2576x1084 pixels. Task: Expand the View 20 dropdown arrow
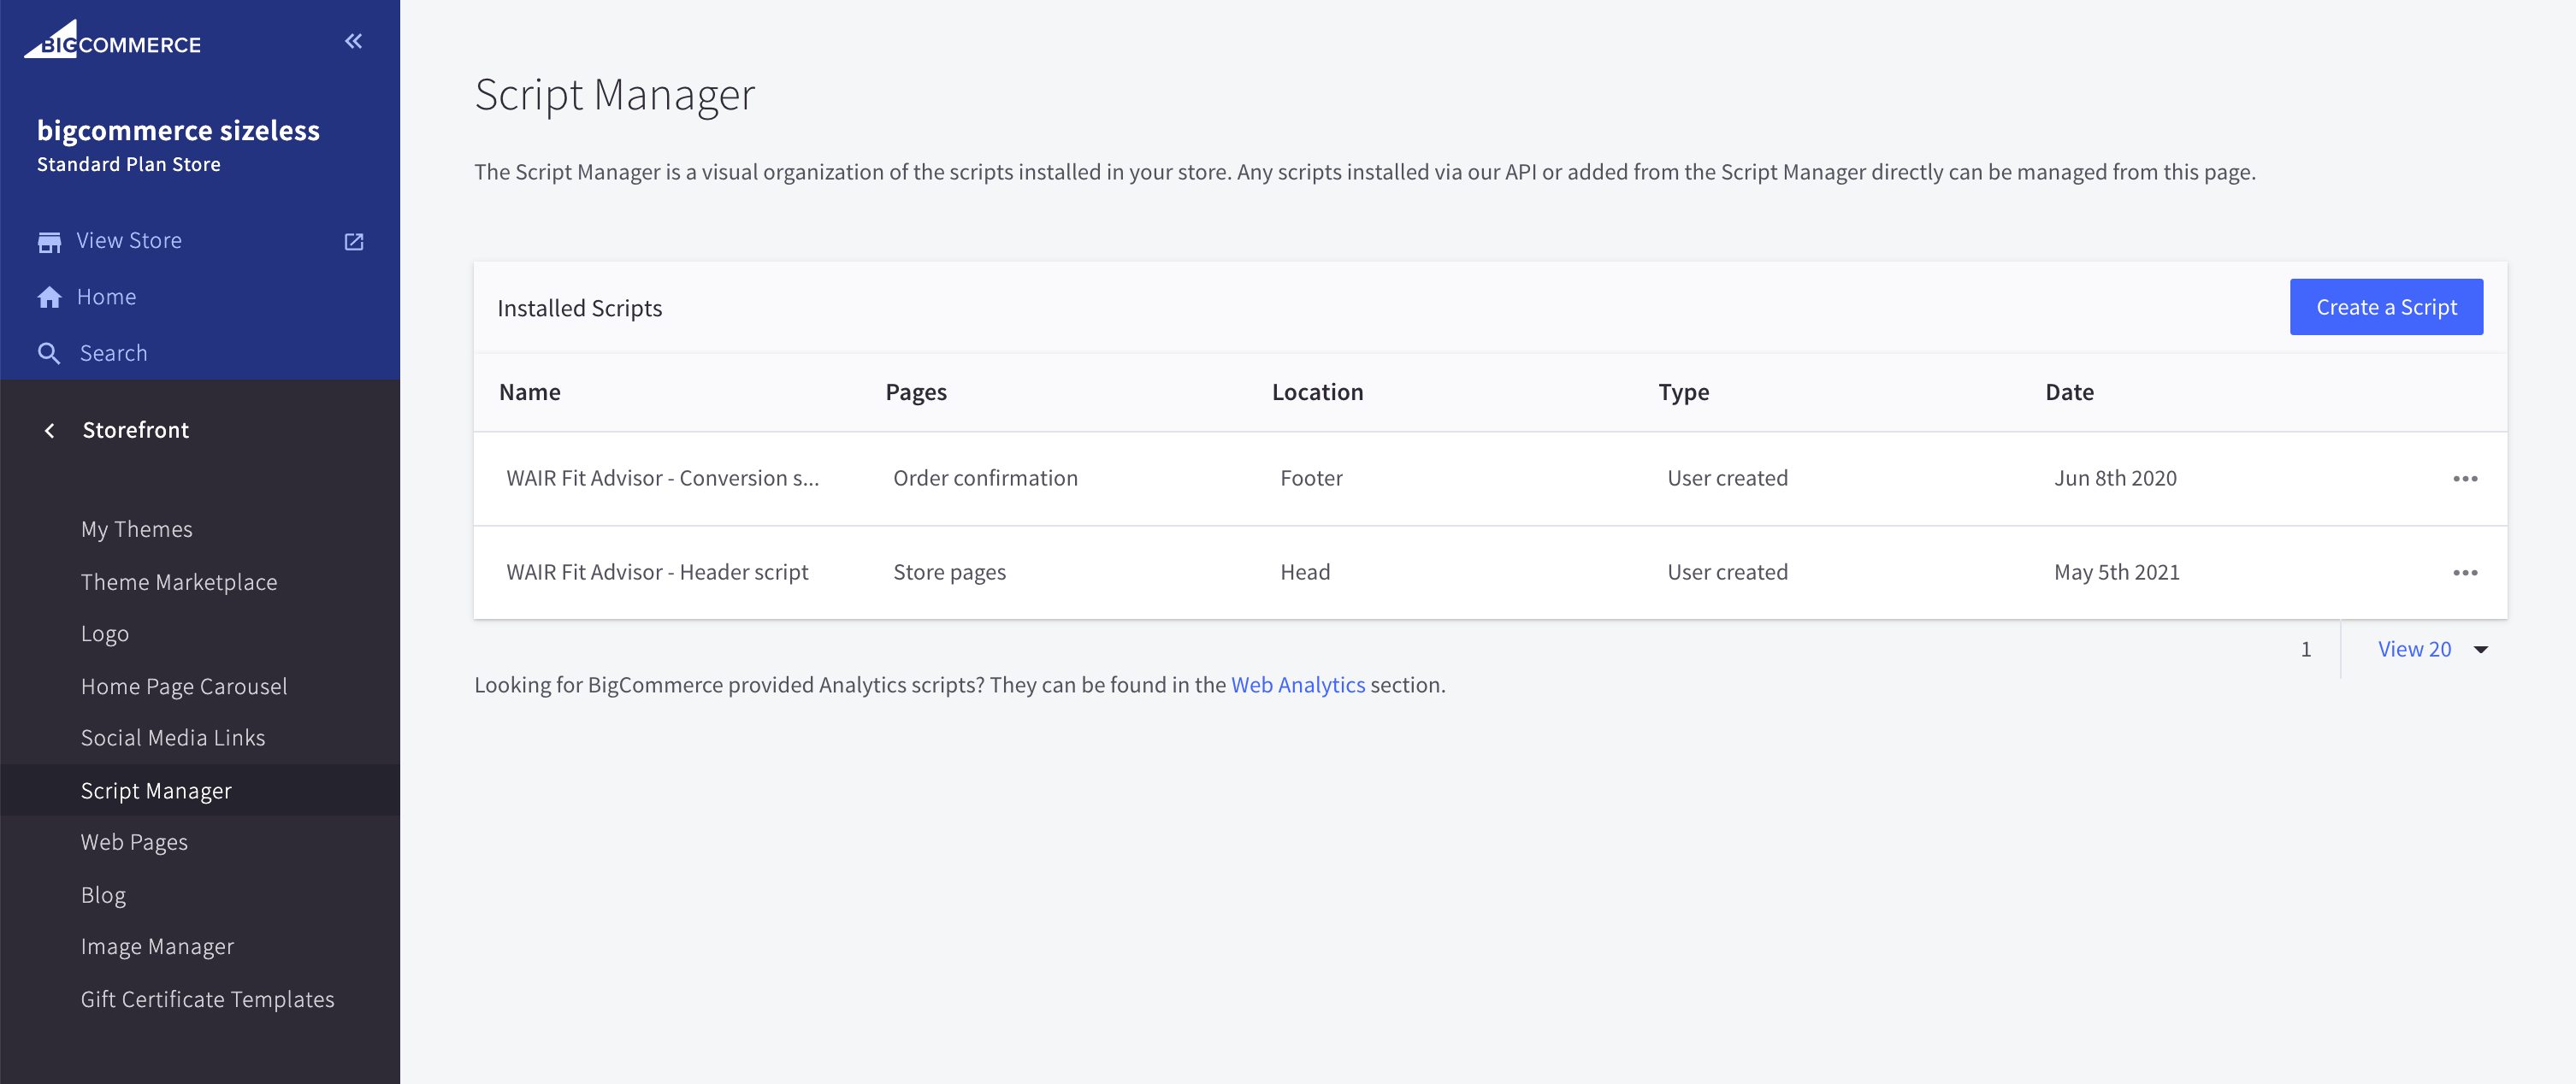pos(2480,650)
